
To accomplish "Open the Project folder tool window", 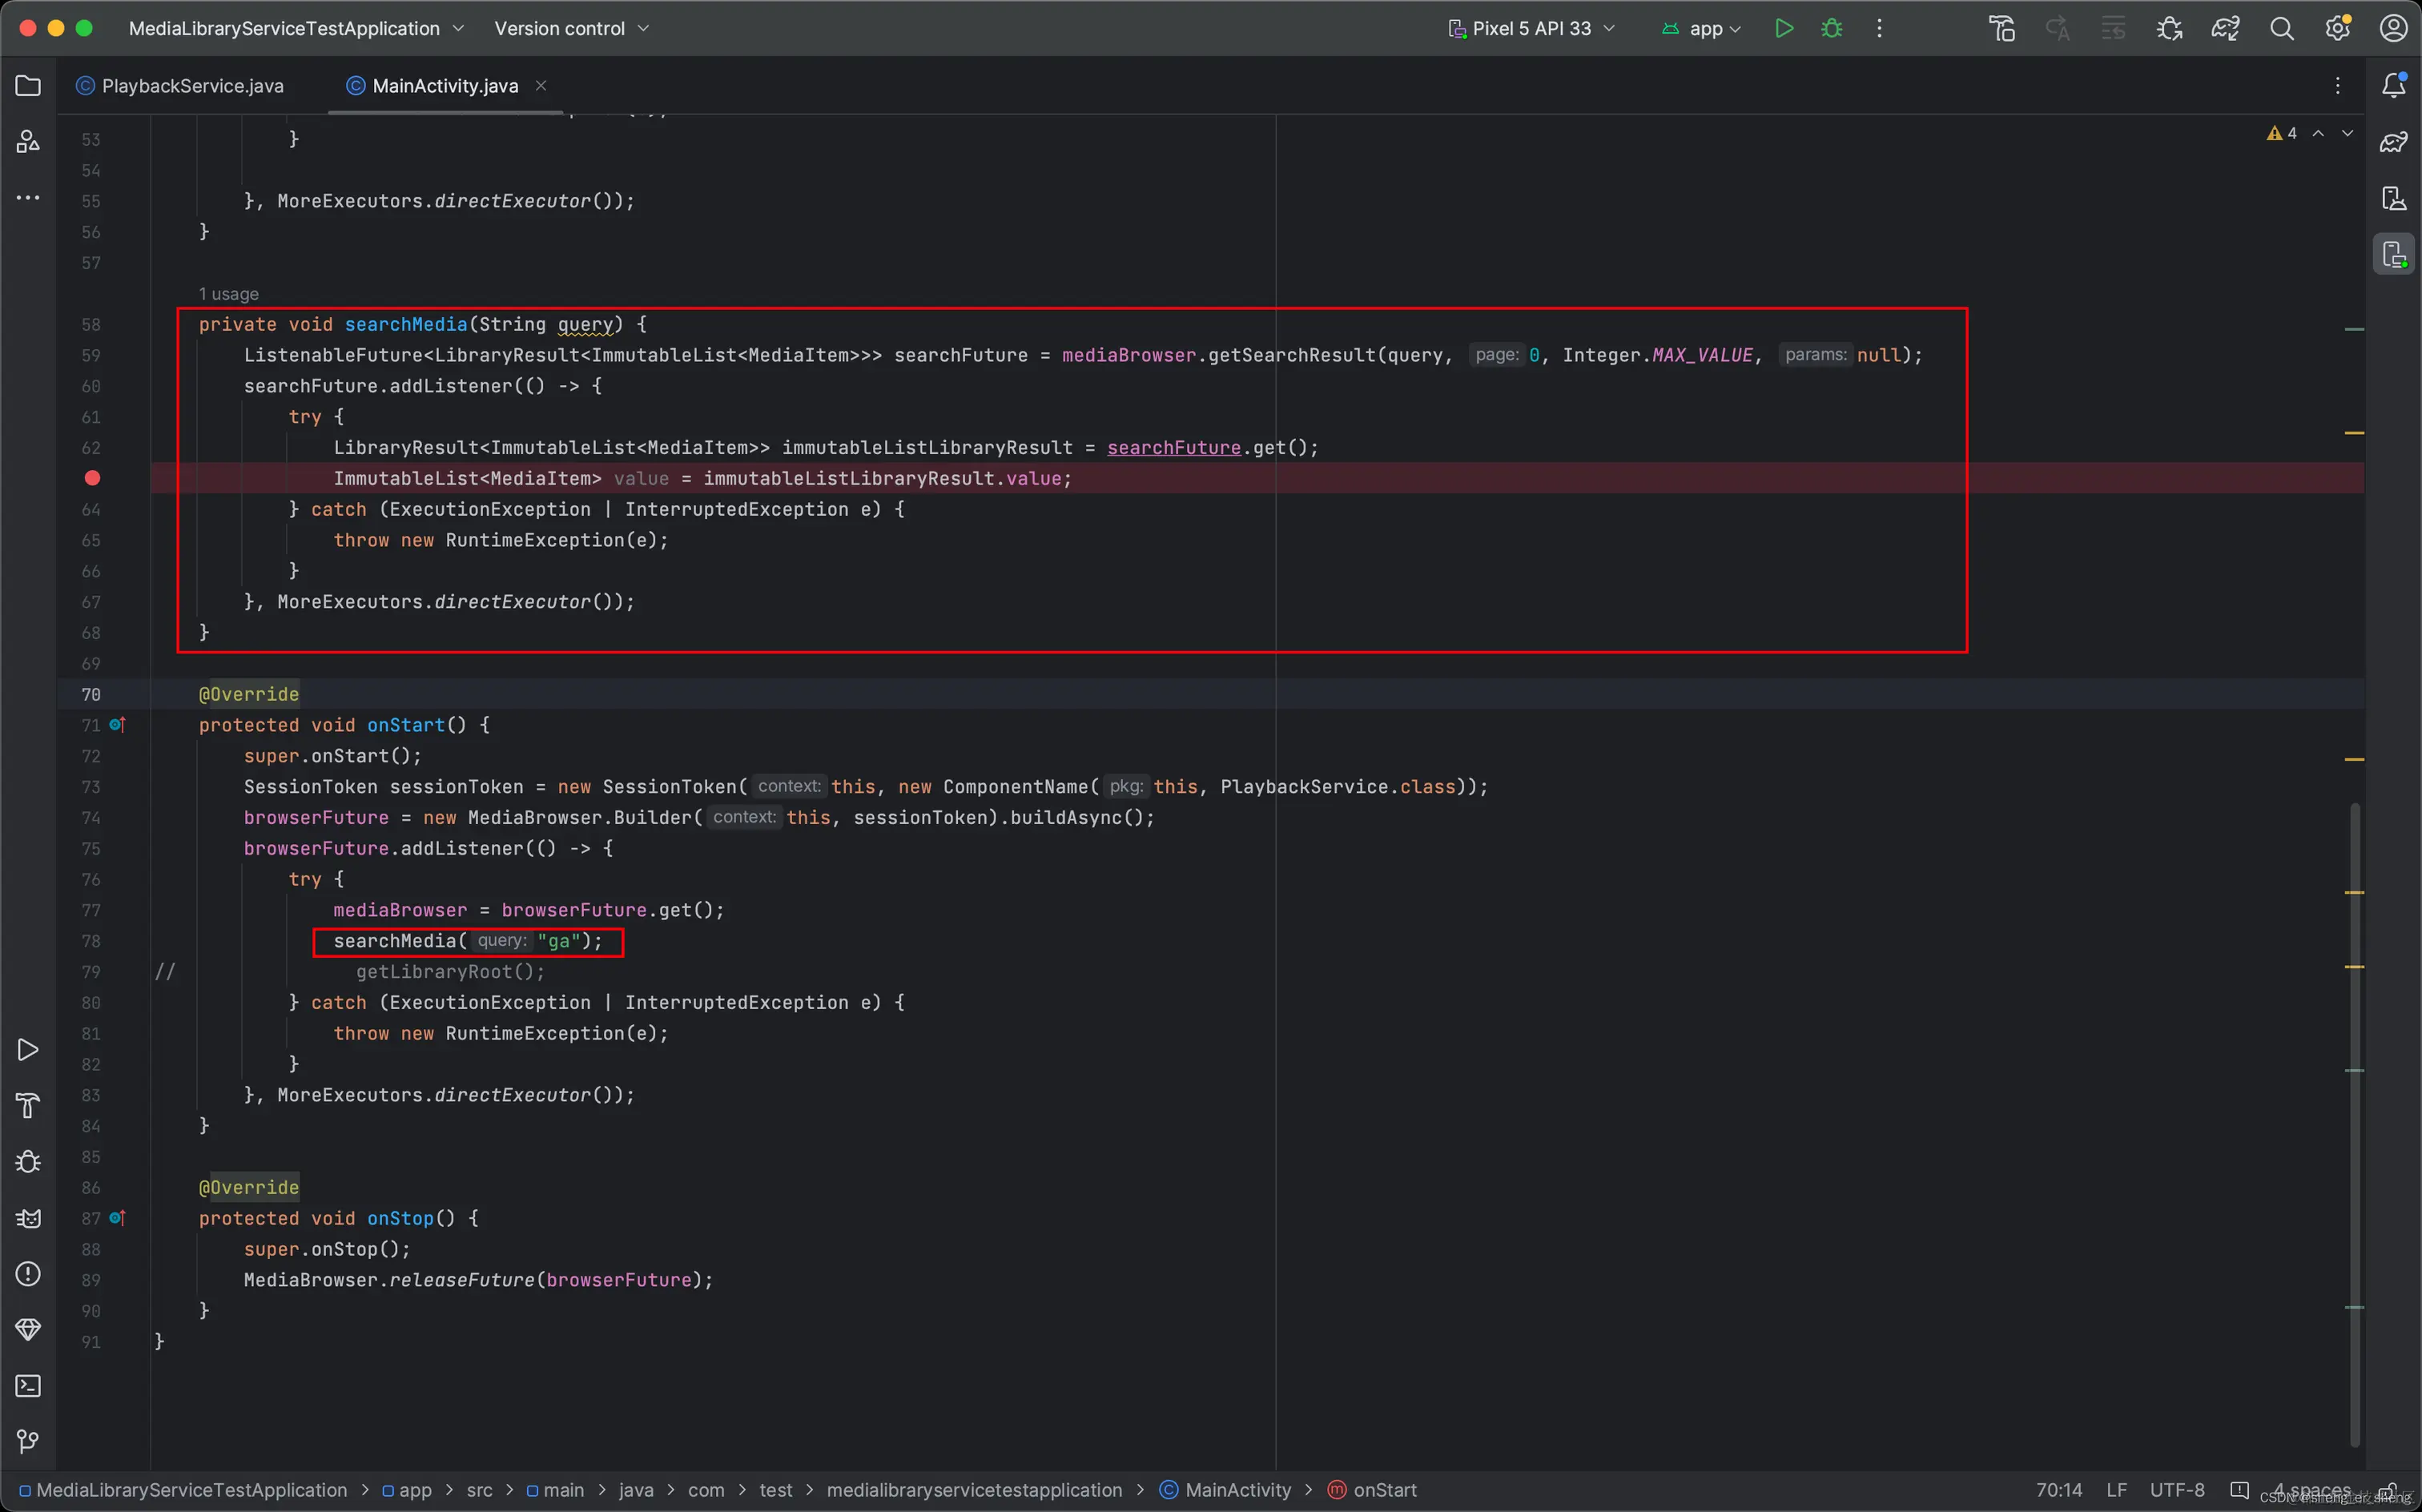I will (28, 86).
